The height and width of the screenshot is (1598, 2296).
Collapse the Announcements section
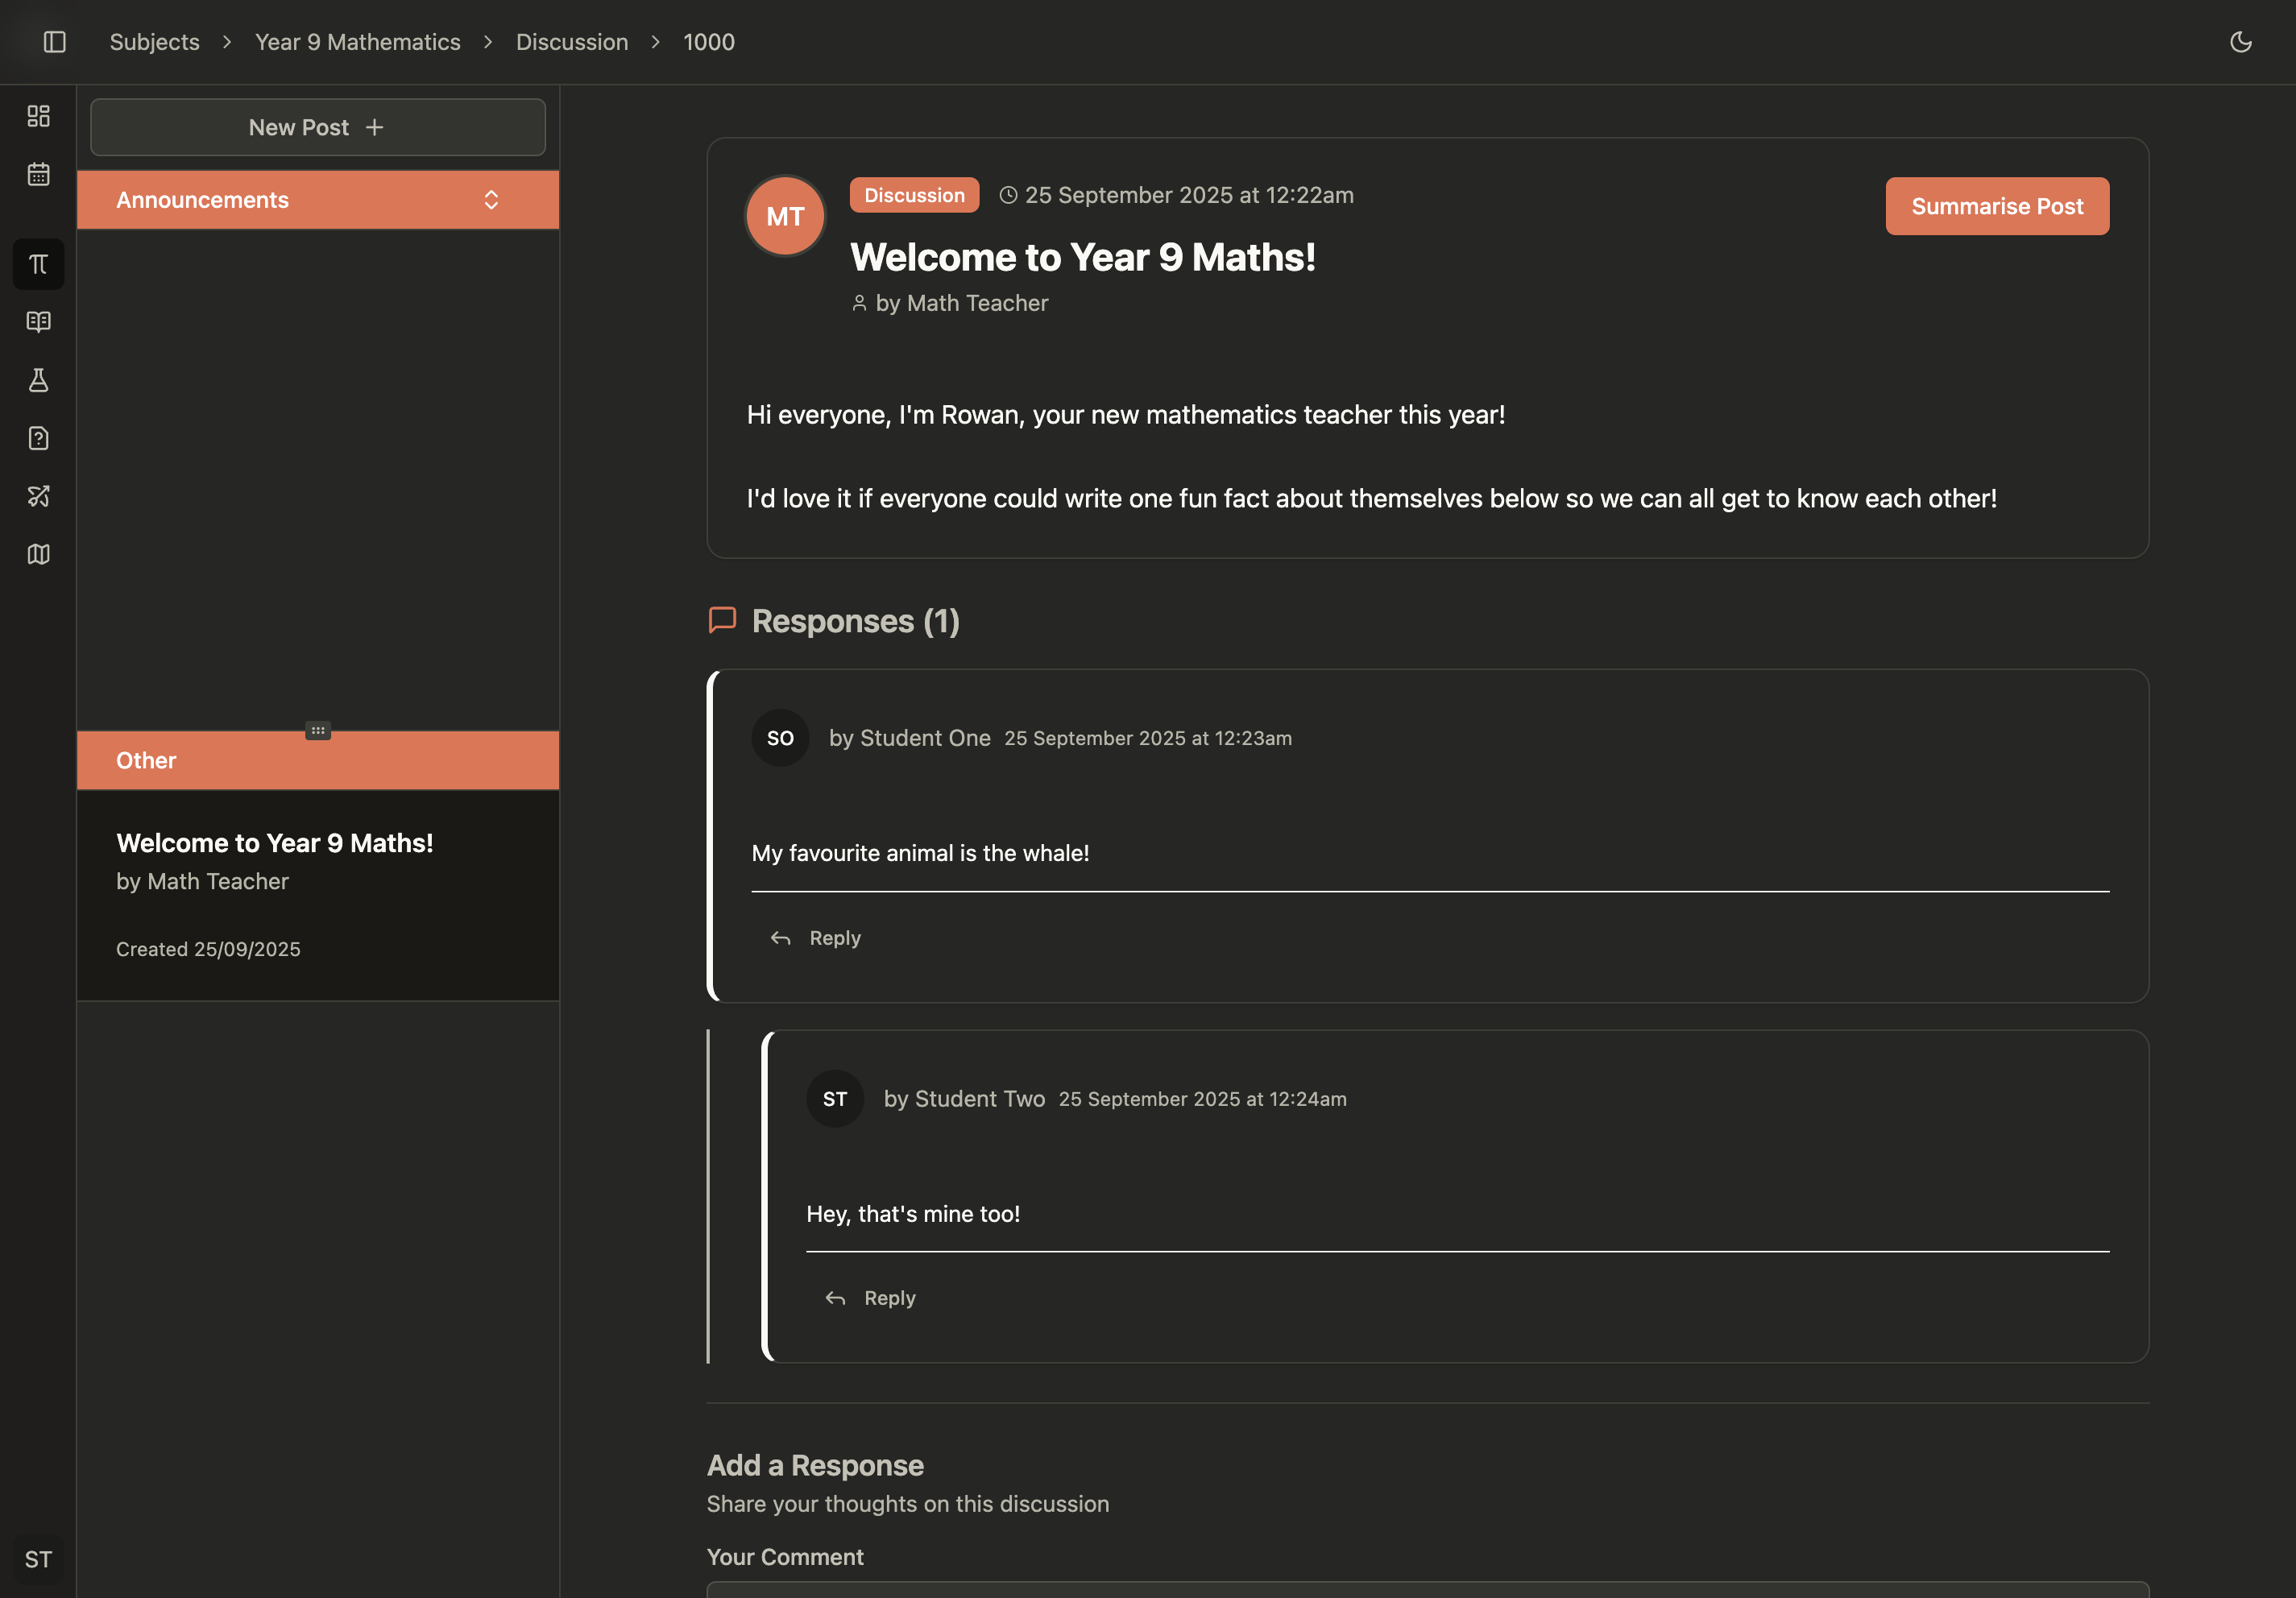491,199
